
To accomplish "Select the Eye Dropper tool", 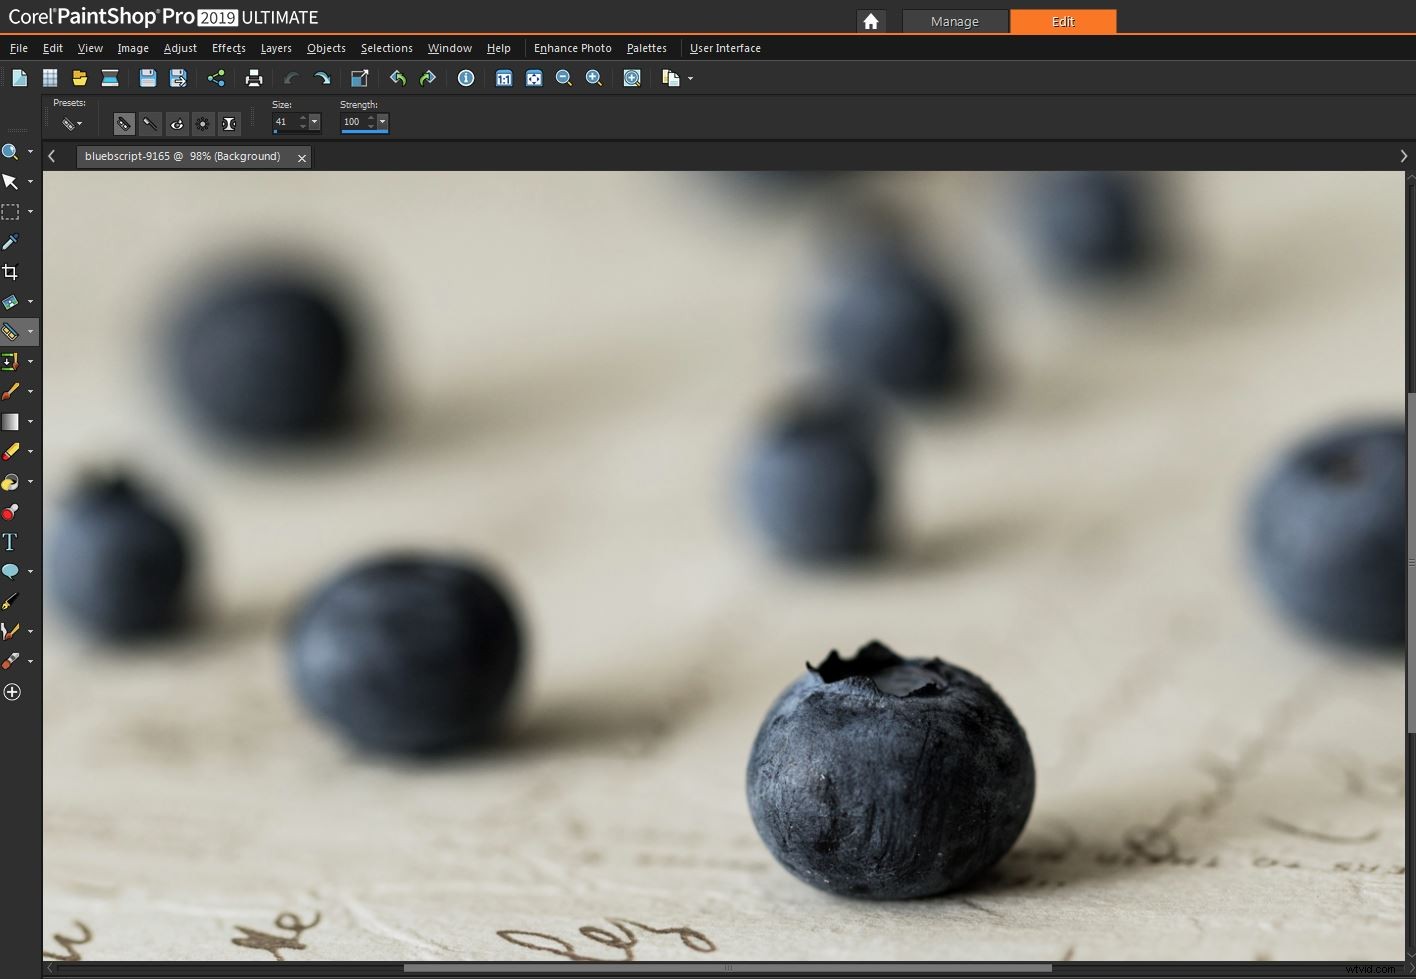I will [11, 241].
